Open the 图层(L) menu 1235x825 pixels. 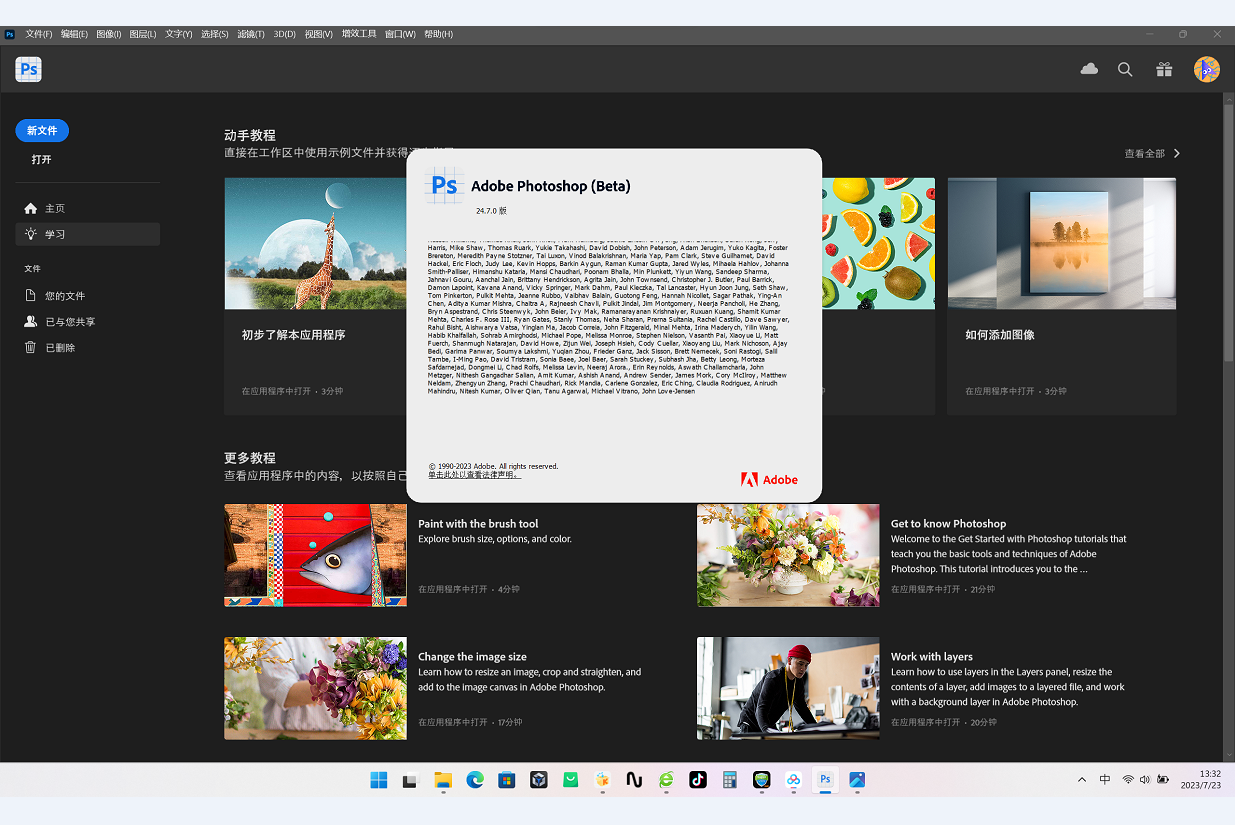point(143,34)
